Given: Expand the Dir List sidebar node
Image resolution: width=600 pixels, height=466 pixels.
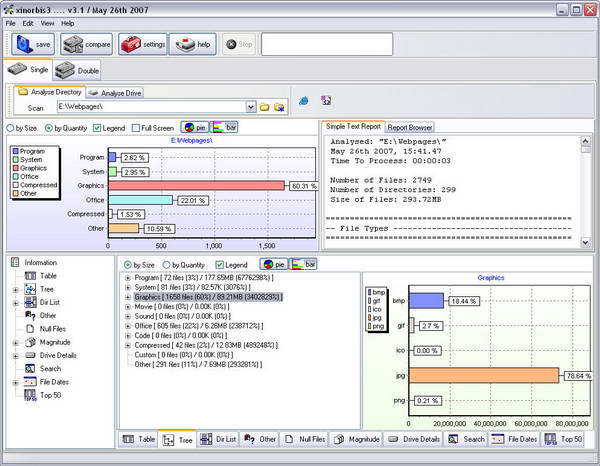Looking at the screenshot, I should coord(16,302).
